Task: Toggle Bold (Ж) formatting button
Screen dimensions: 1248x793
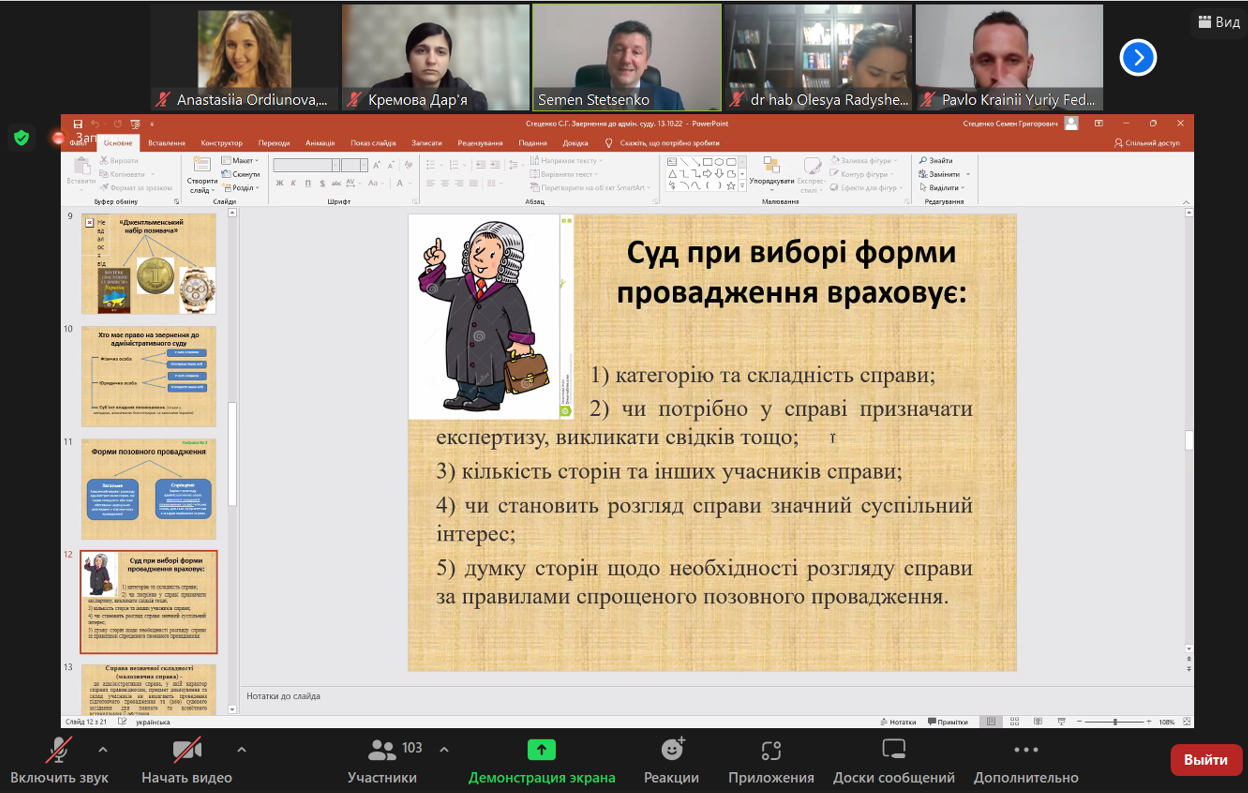Action: pos(280,184)
